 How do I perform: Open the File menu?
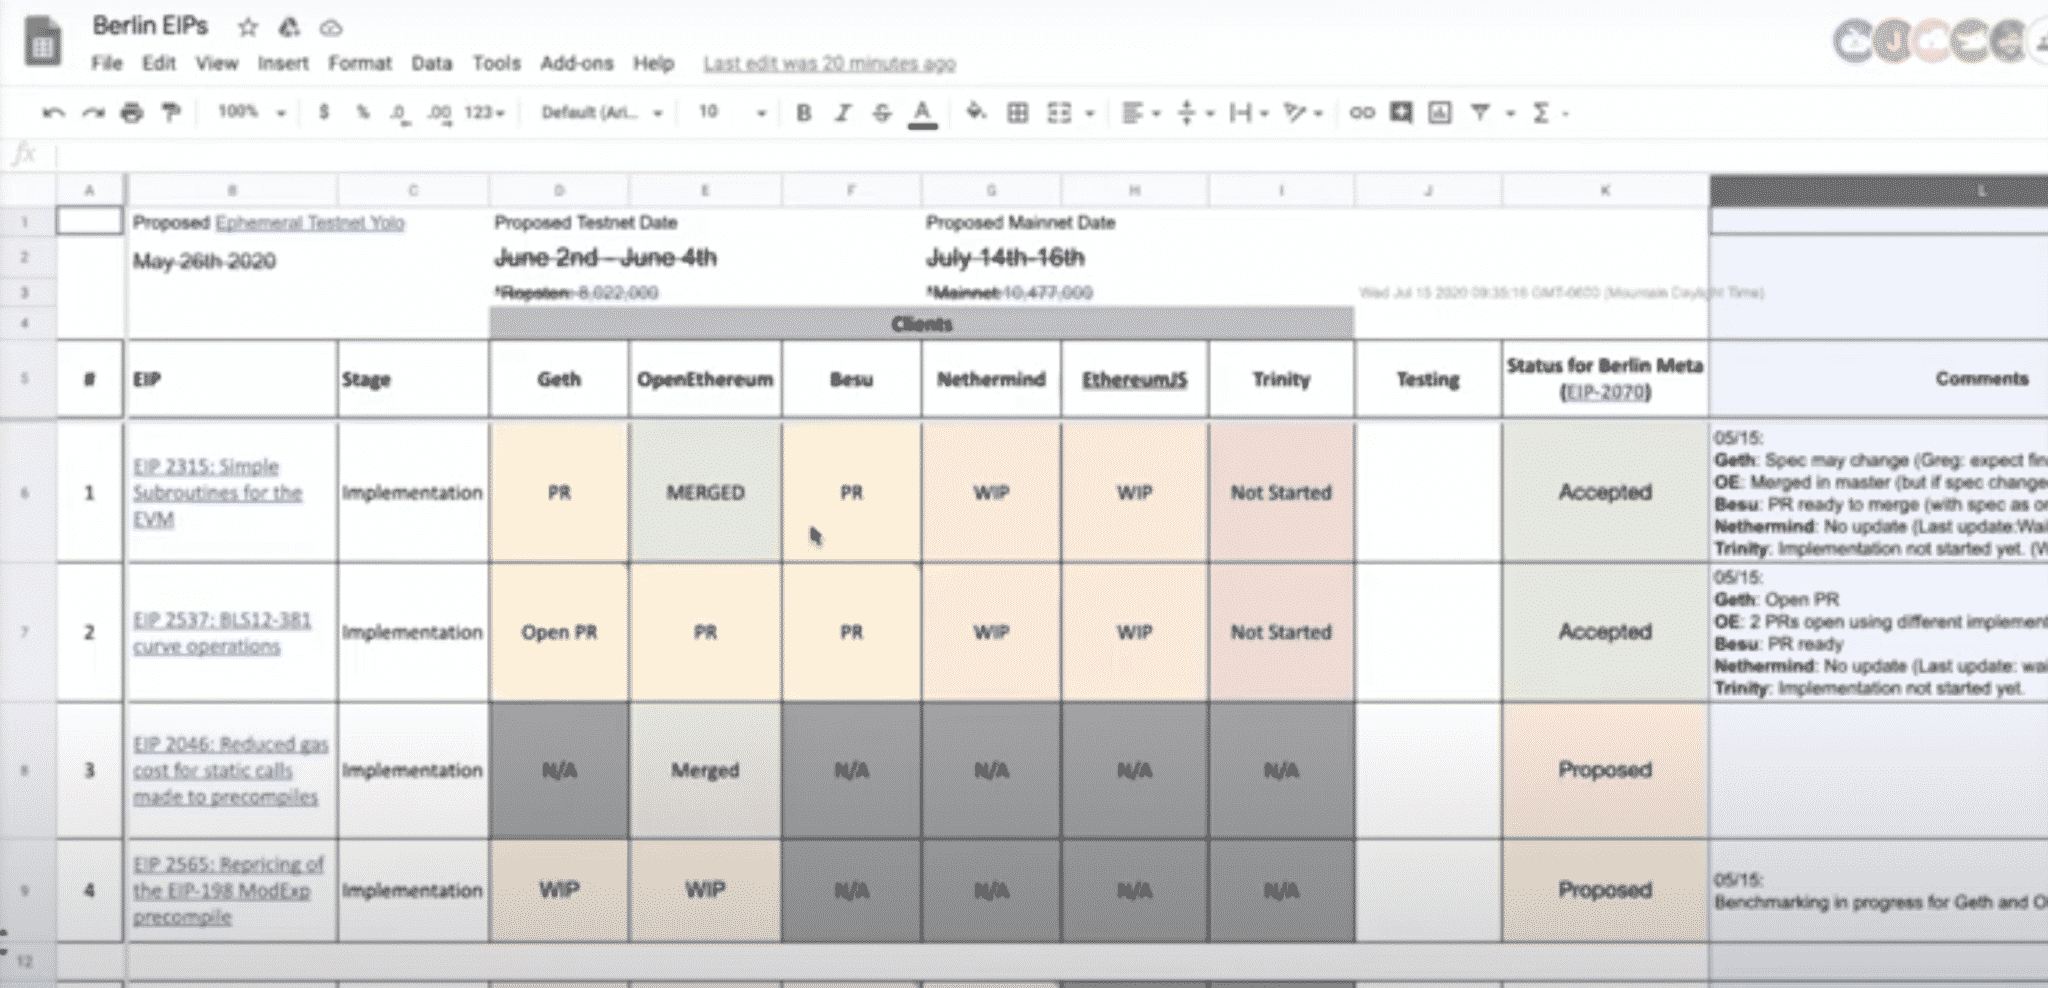[x=106, y=63]
